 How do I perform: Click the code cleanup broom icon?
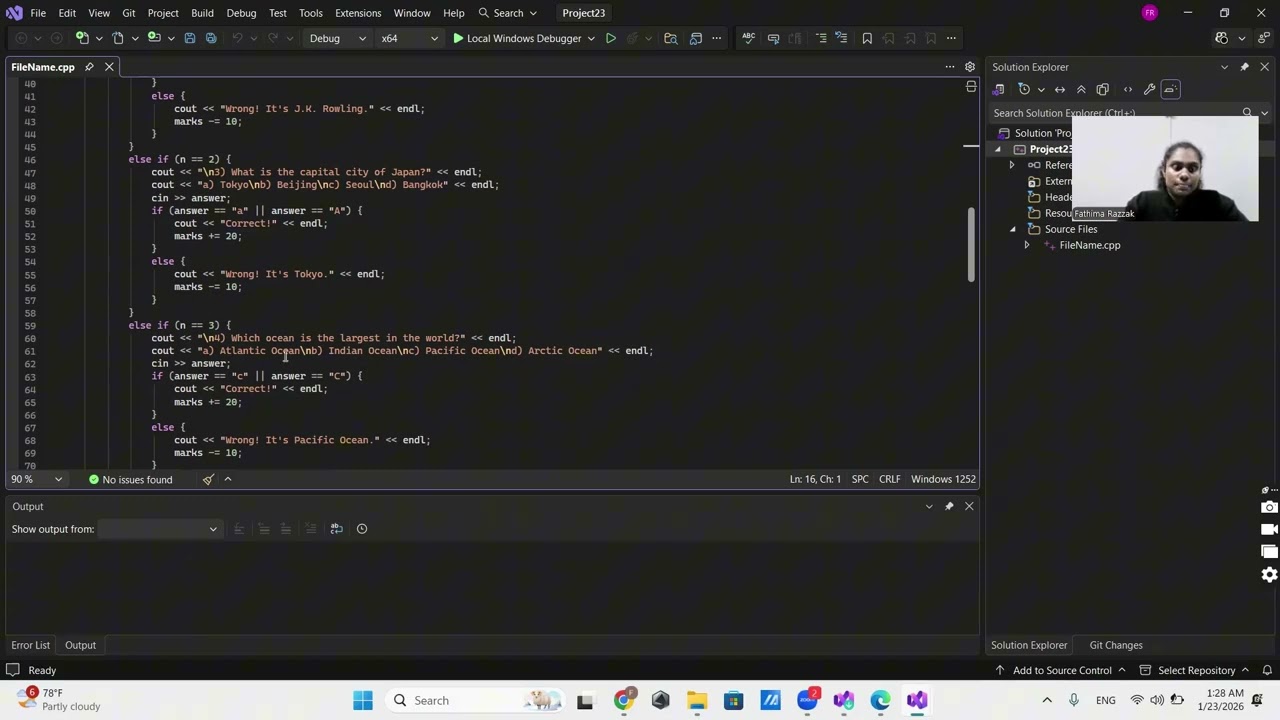tap(208, 480)
